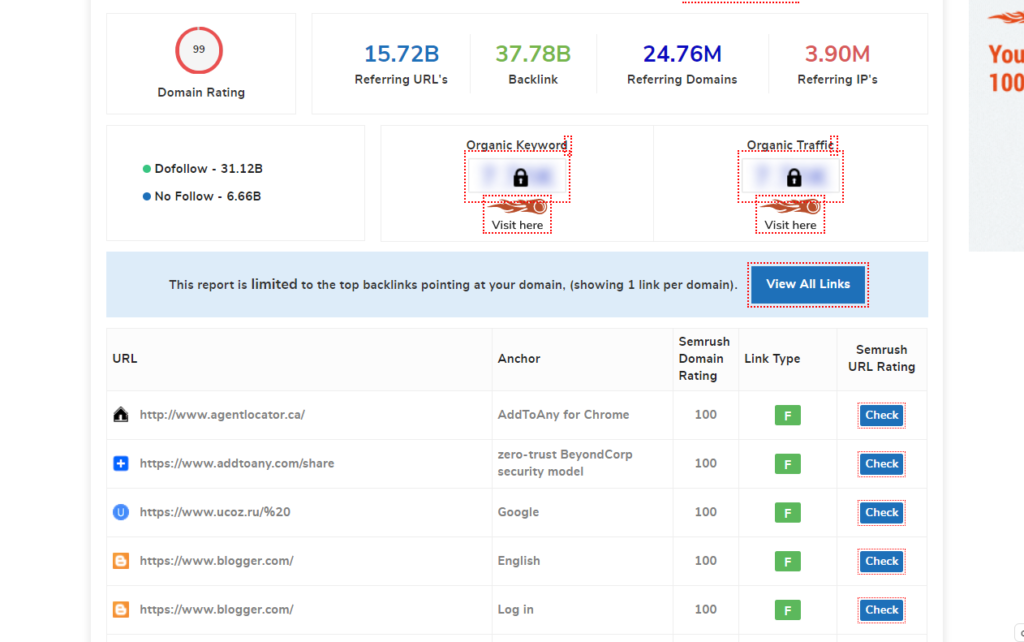Click the Domain Rating 99 progress ring

coord(199,49)
